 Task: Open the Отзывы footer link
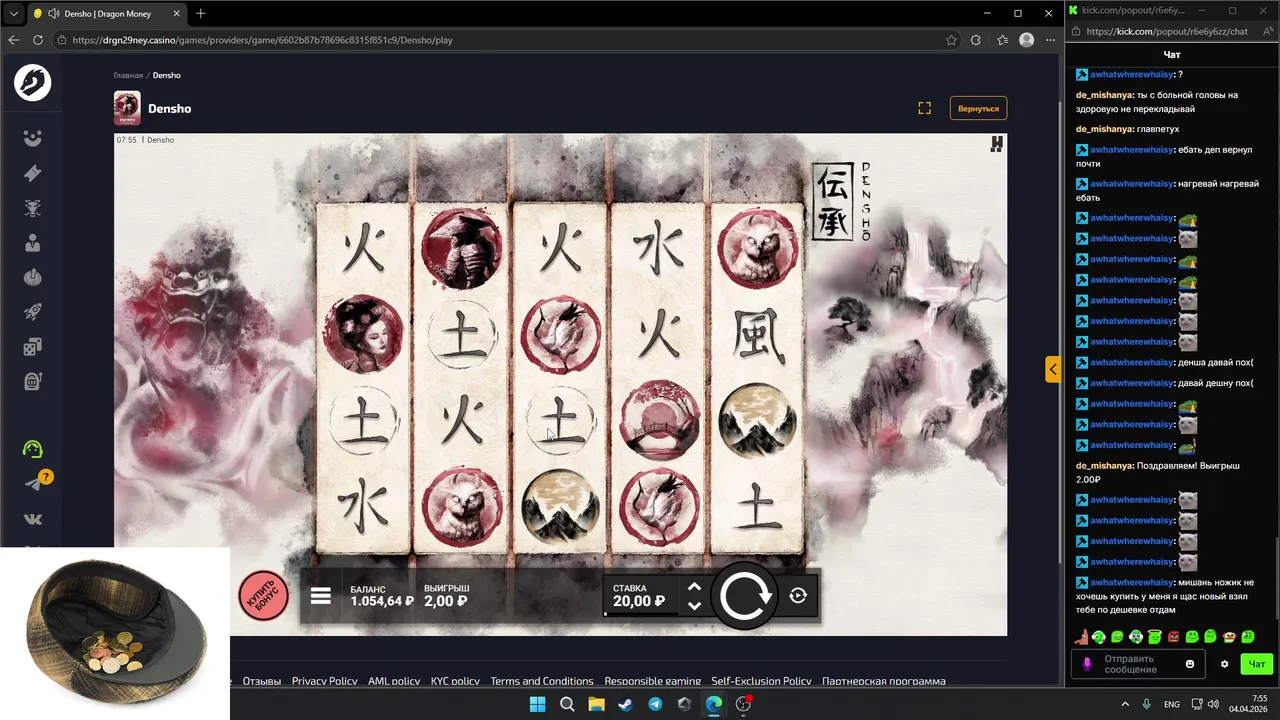(x=262, y=681)
